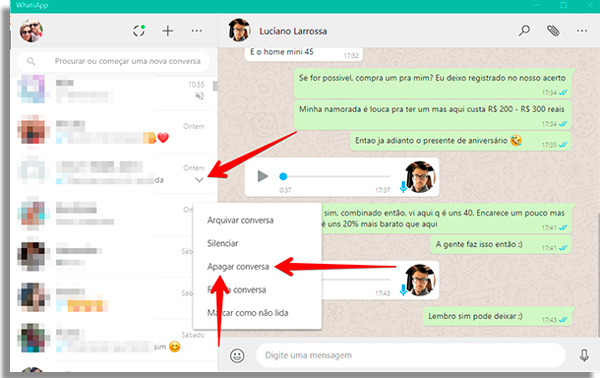Viewport: 600px width, 378px height.
Task: Click sender avatar on the 17:43 voice message
Action: 420,280
